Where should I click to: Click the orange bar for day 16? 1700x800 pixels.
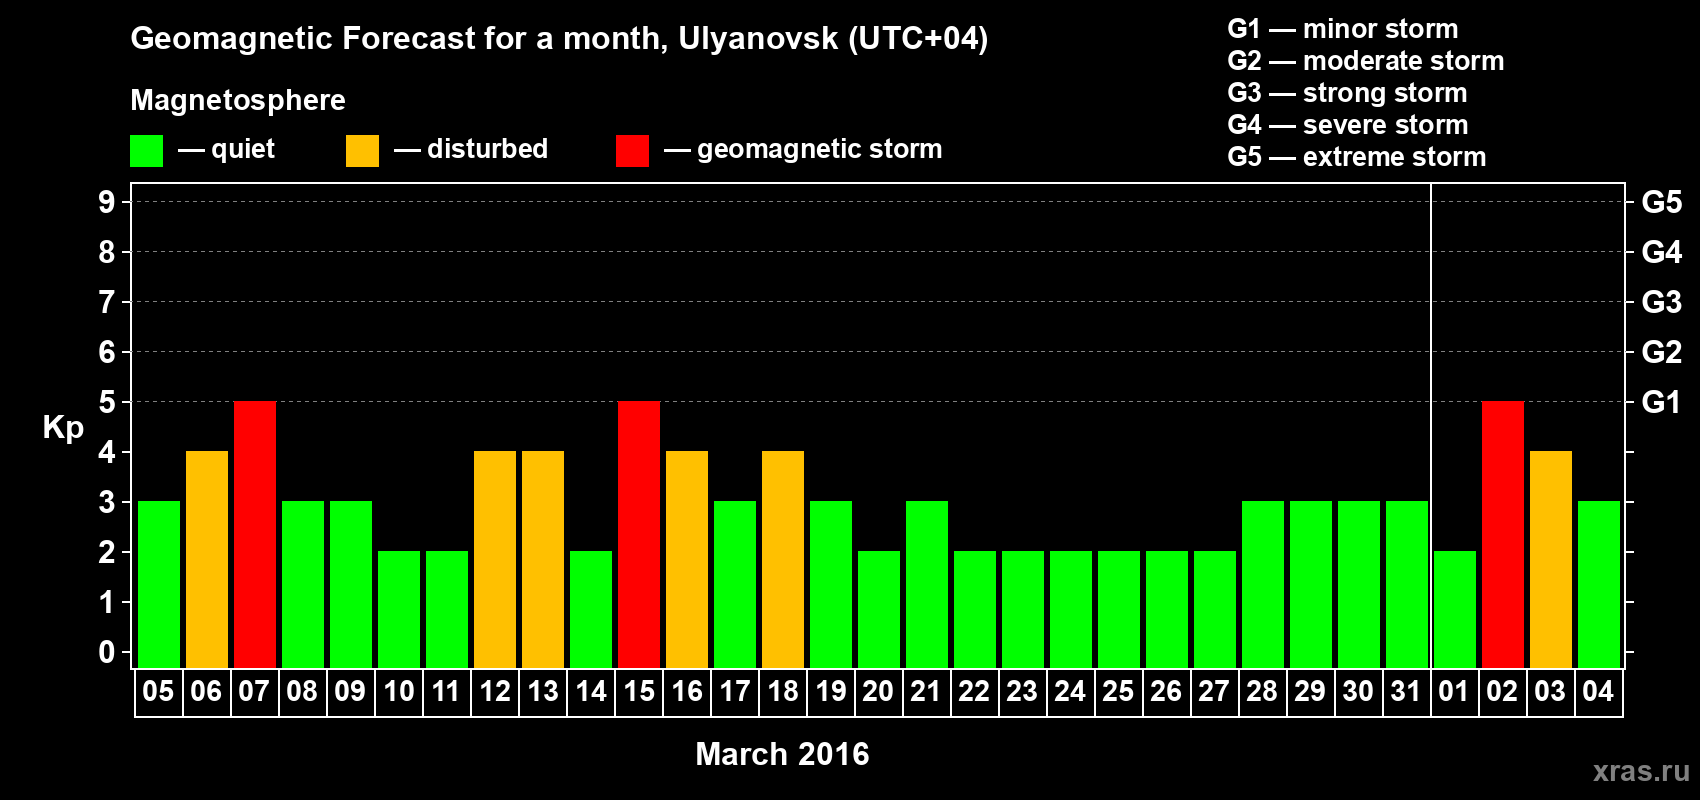coord(687,559)
